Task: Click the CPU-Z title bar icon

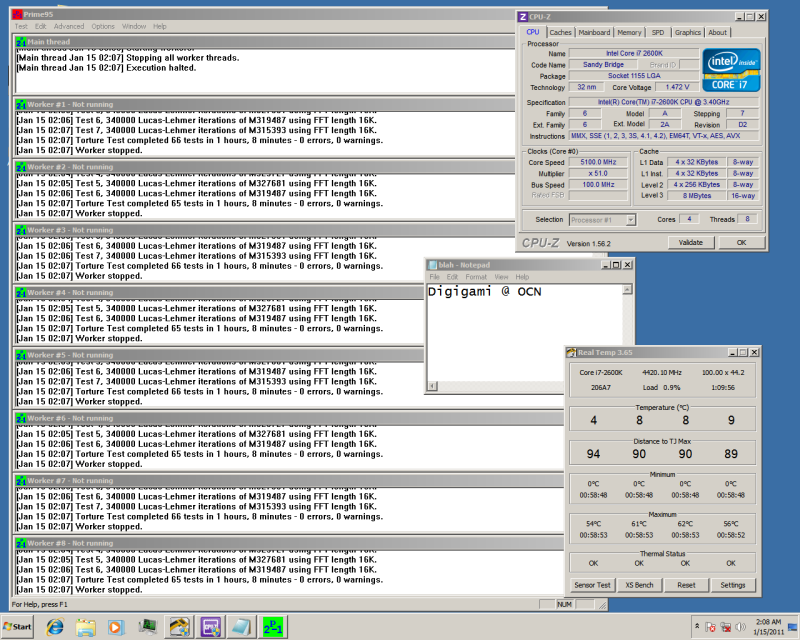Action: pyautogui.click(x=523, y=17)
